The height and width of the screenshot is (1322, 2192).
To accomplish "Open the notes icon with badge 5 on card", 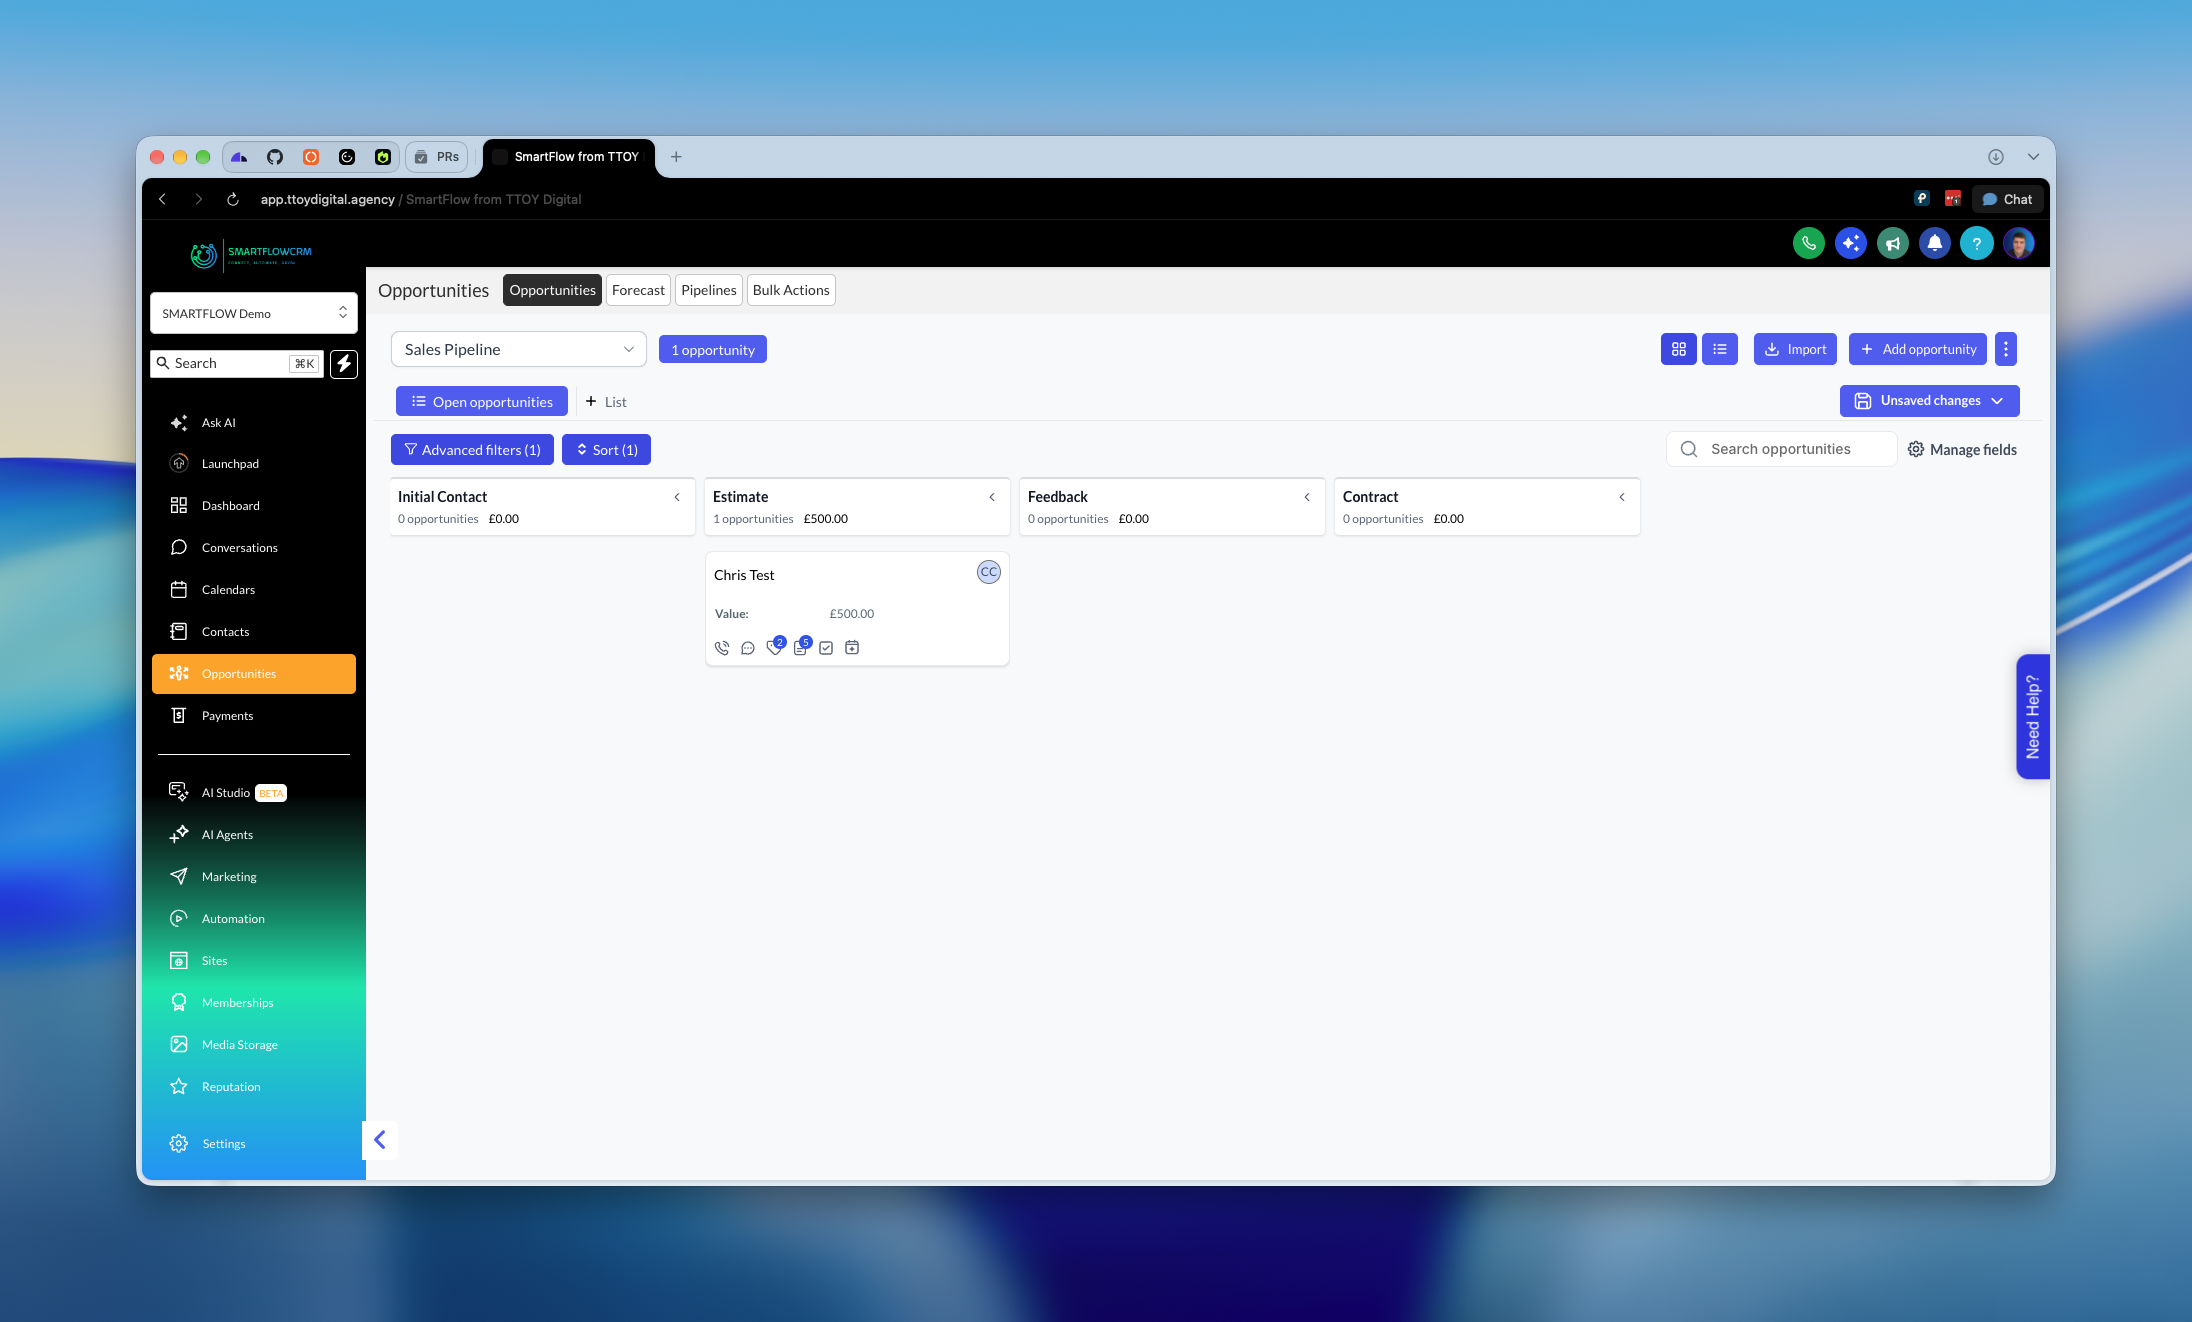I will pyautogui.click(x=801, y=647).
